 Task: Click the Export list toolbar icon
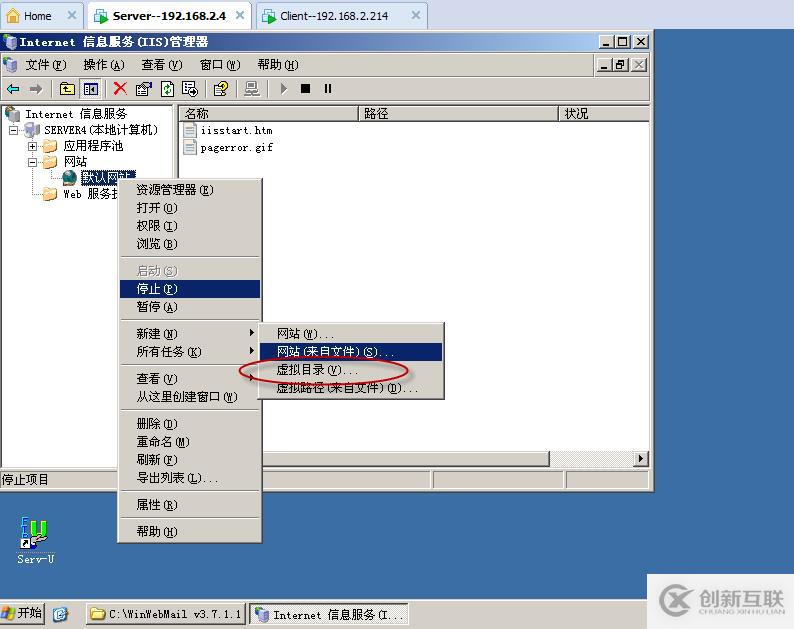[190, 89]
